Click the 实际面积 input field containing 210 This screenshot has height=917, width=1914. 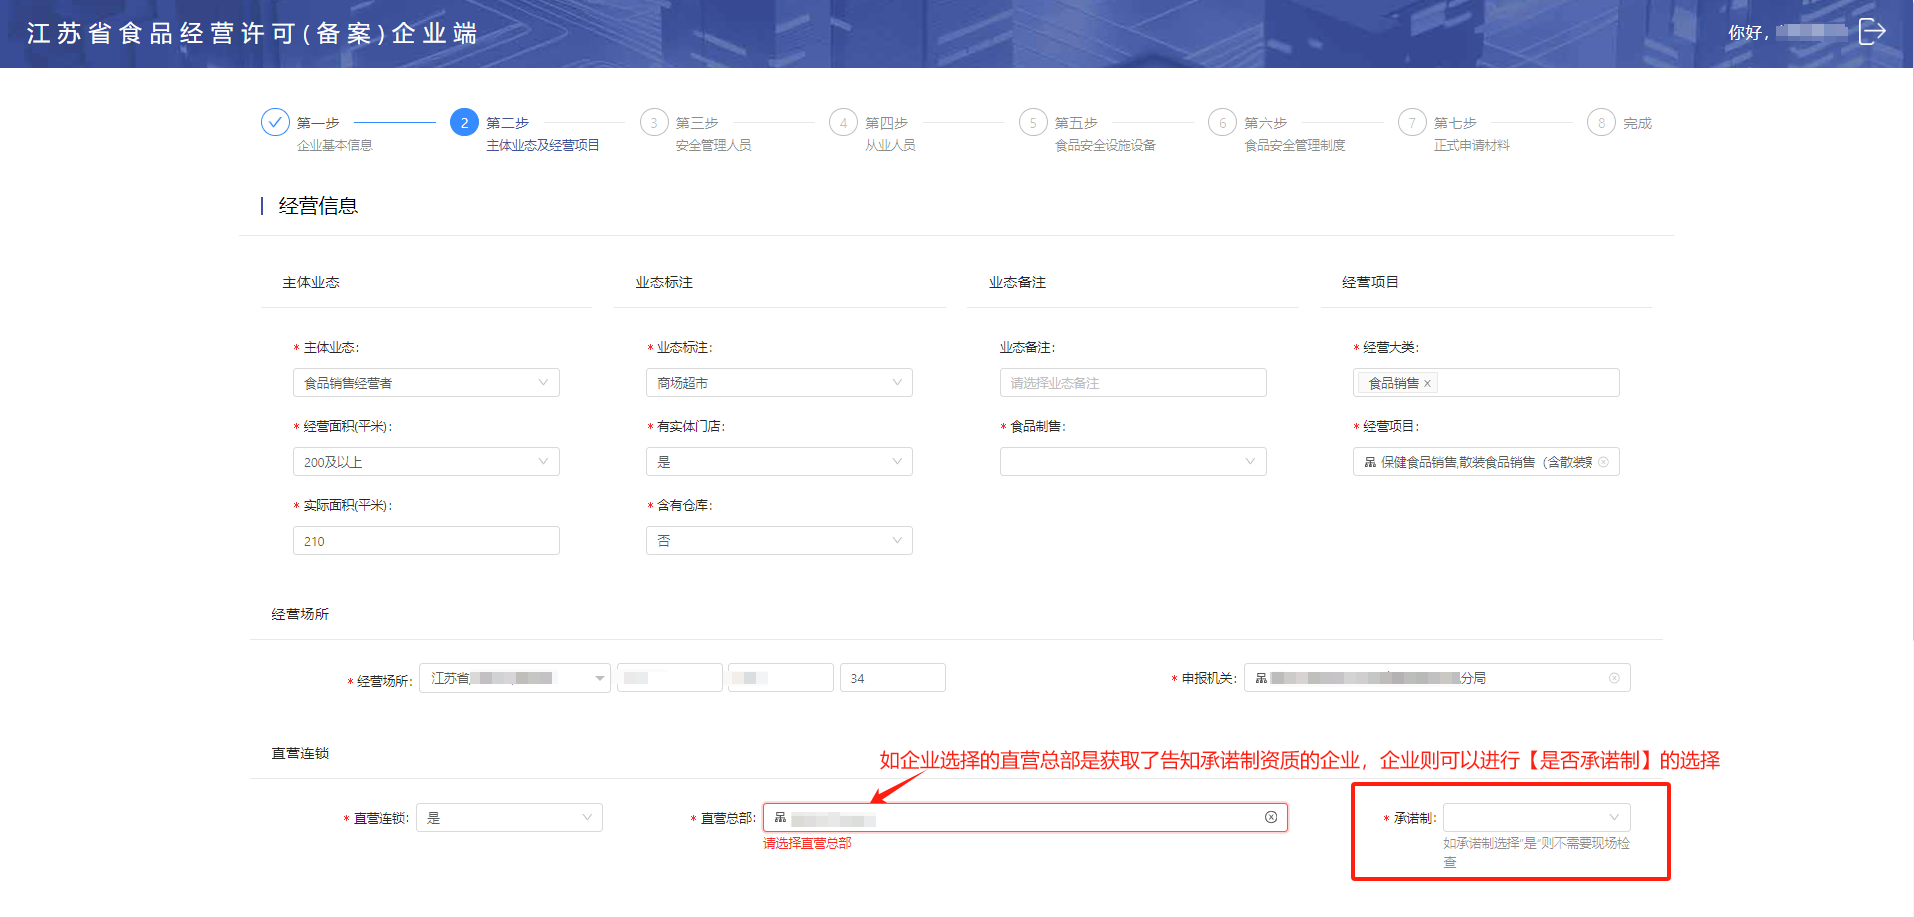click(x=426, y=541)
